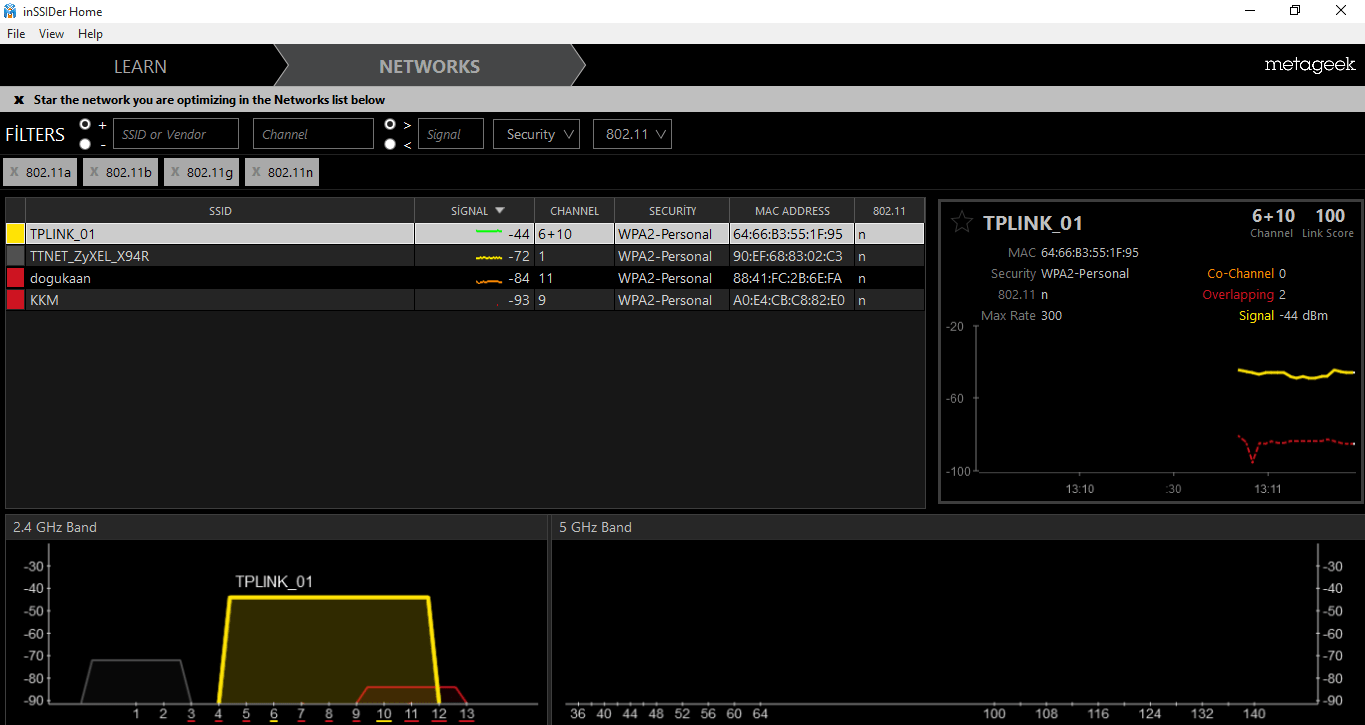Open the 802.11 filter dropdown

[x=633, y=134]
